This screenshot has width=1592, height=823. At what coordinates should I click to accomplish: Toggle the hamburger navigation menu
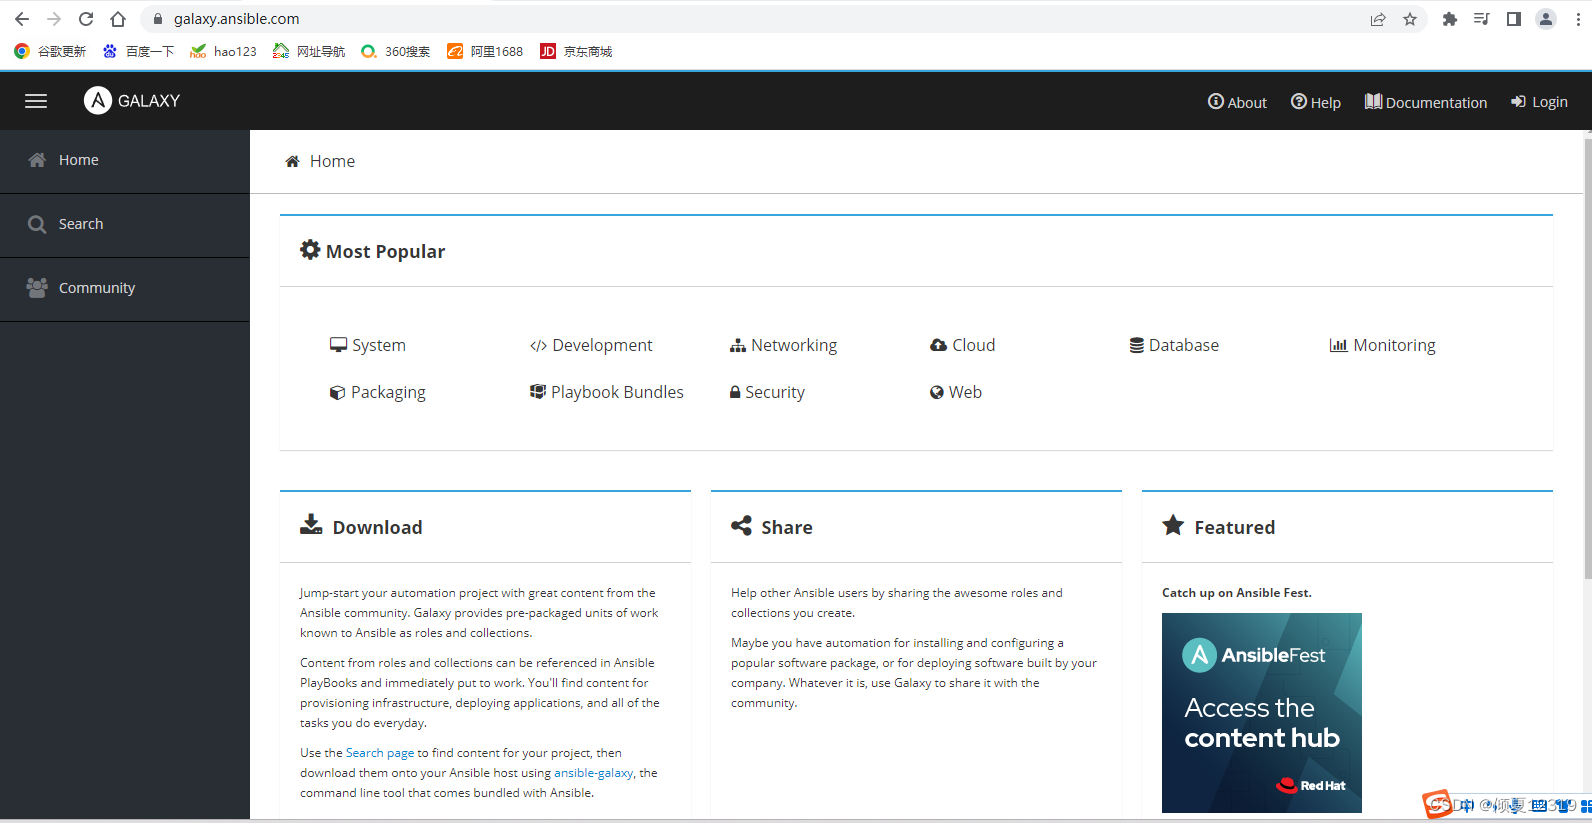click(36, 101)
